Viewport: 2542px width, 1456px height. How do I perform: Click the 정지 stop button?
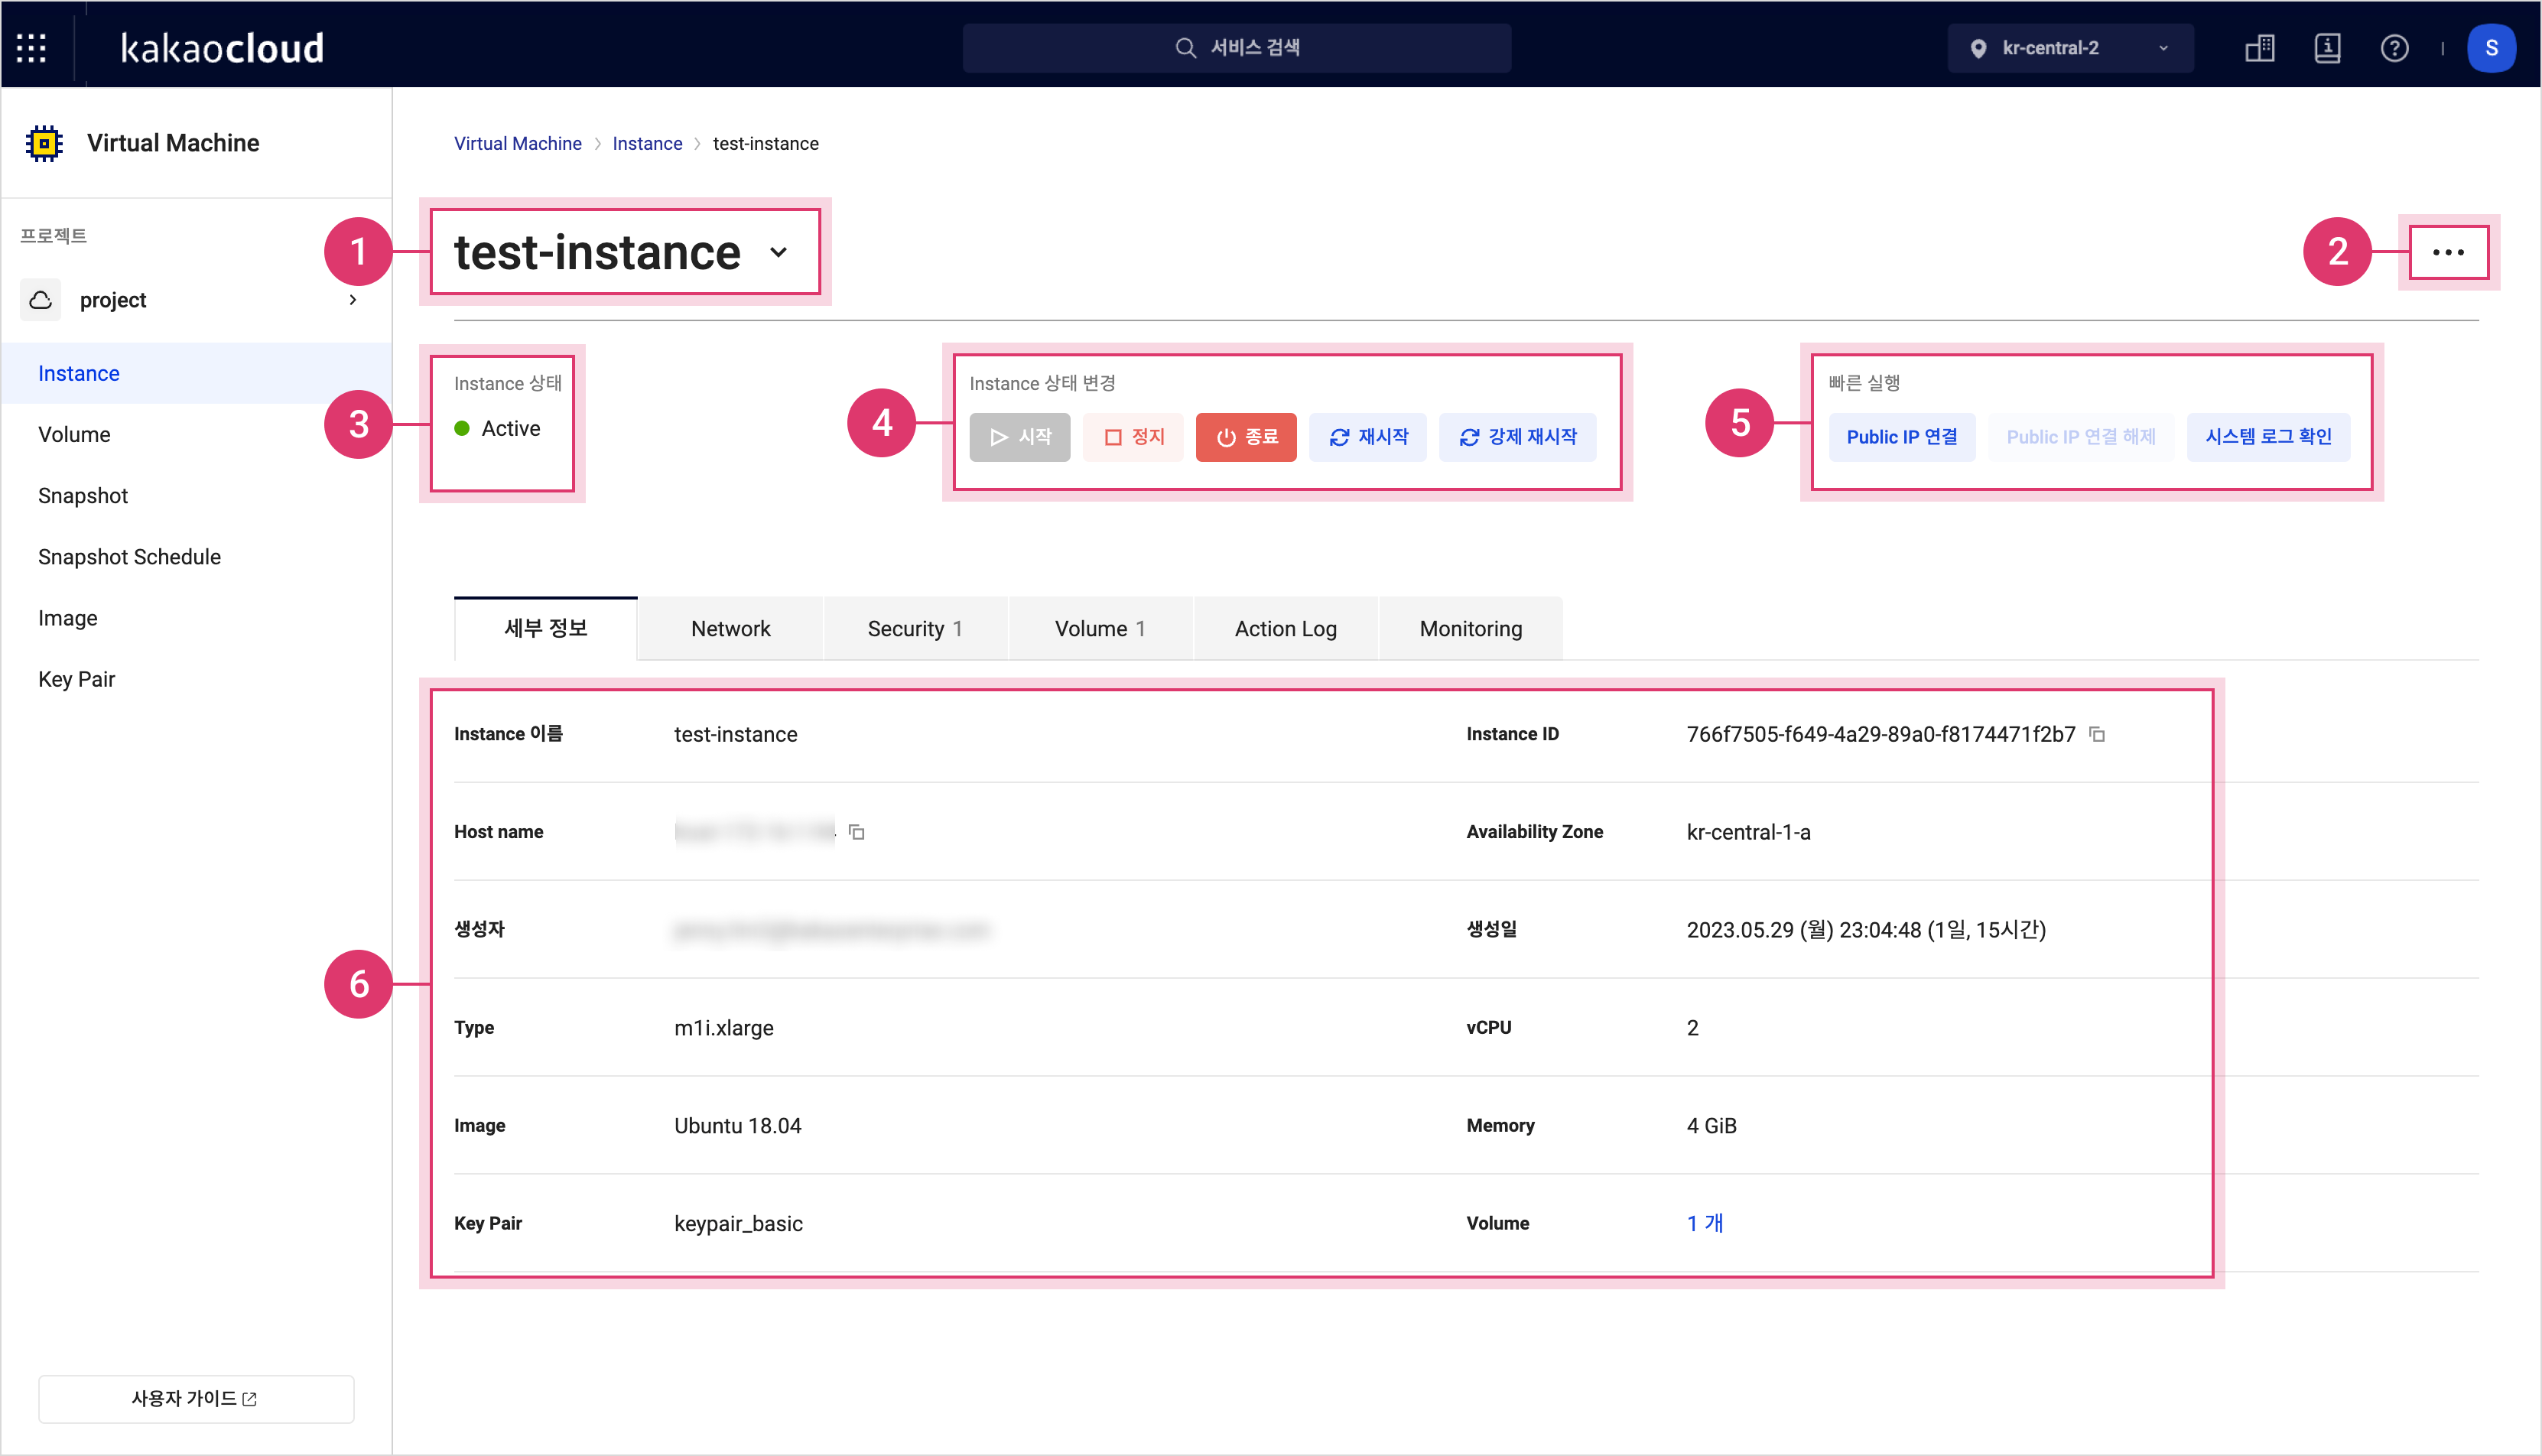1133,437
